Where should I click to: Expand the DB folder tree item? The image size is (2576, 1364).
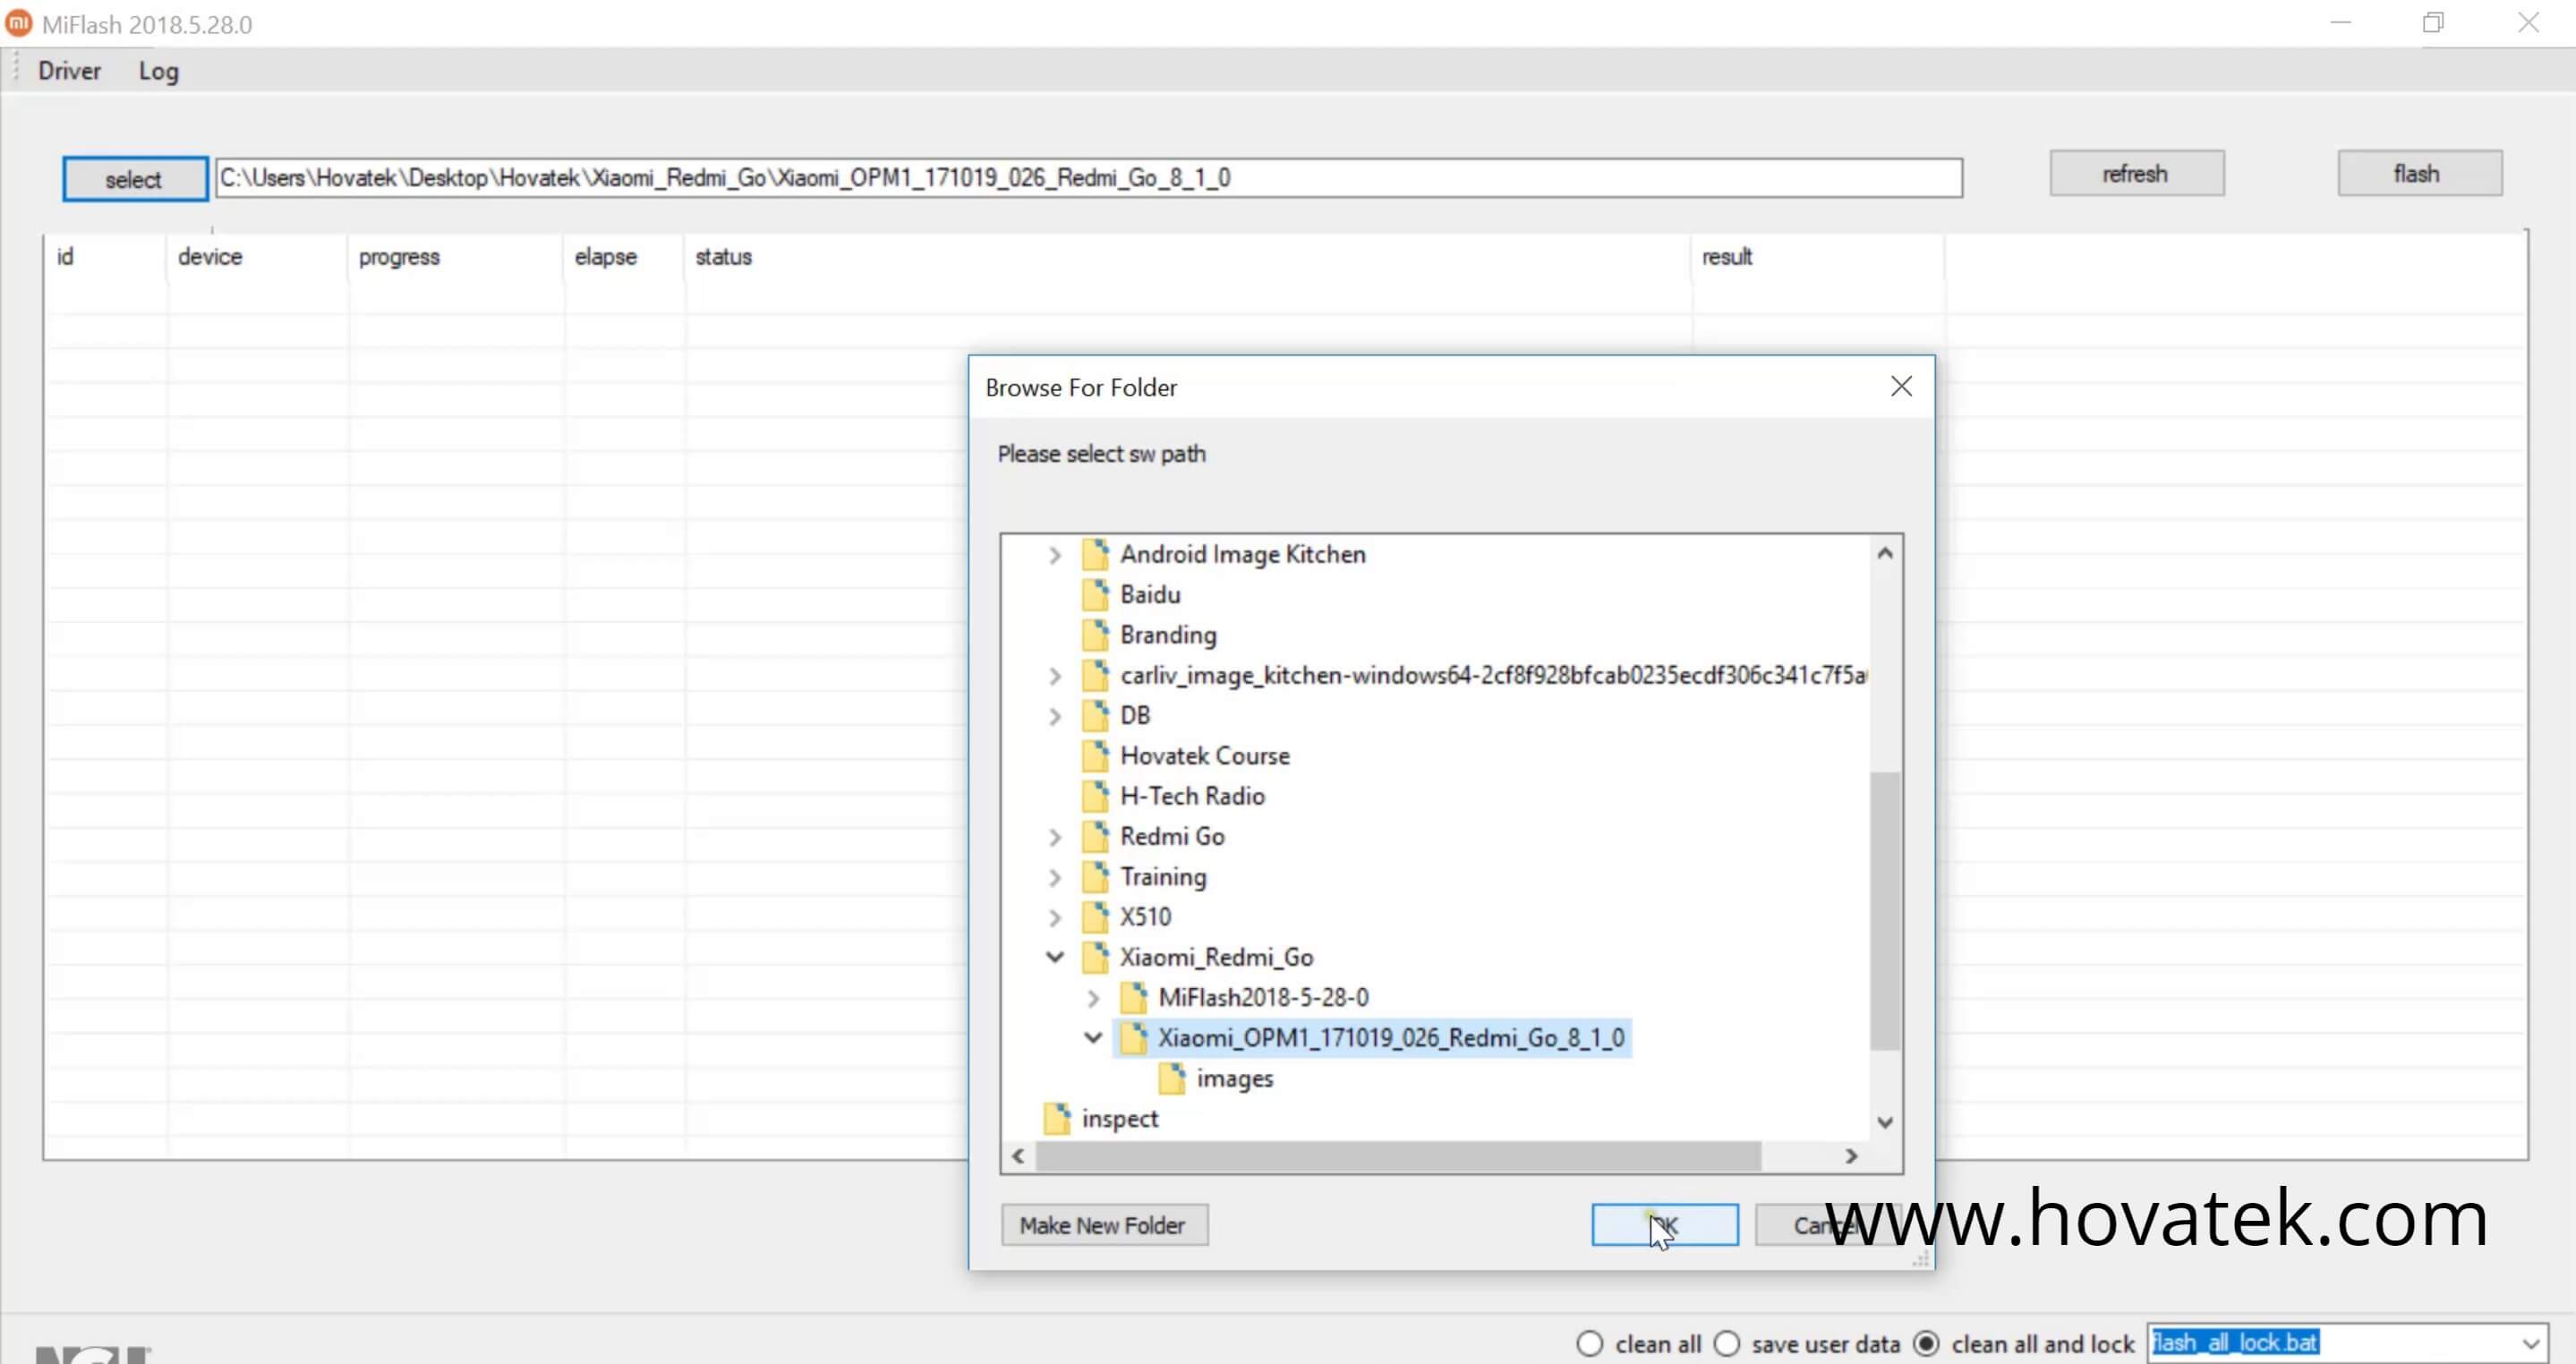[x=1055, y=716]
